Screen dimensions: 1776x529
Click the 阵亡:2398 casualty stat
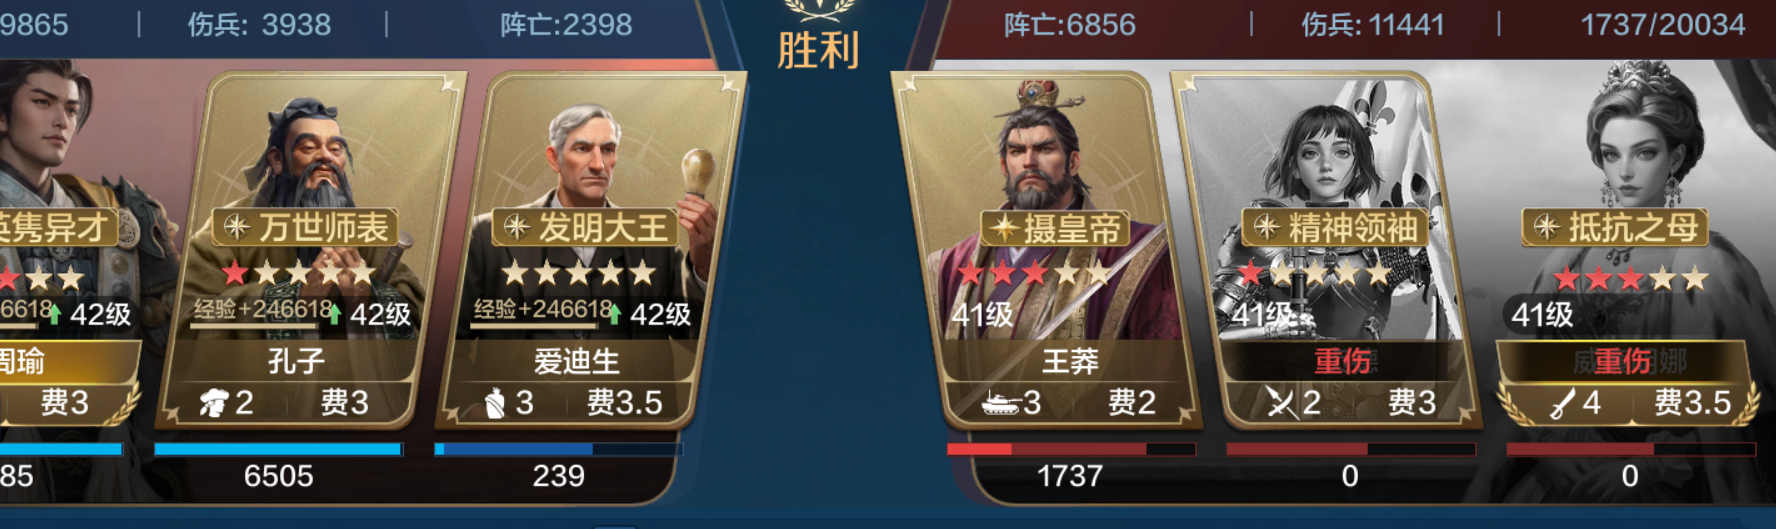(x=566, y=24)
